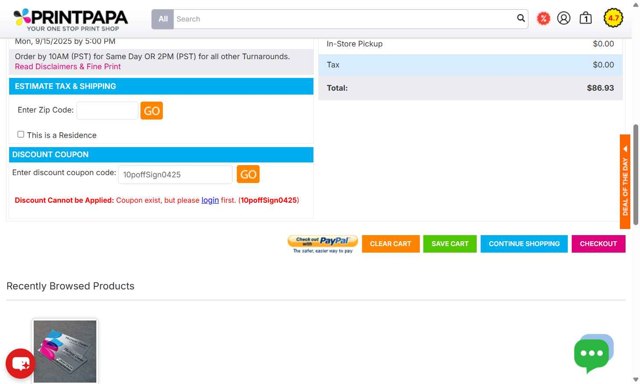
Task: Click GO to apply coupon code
Action: 248,174
